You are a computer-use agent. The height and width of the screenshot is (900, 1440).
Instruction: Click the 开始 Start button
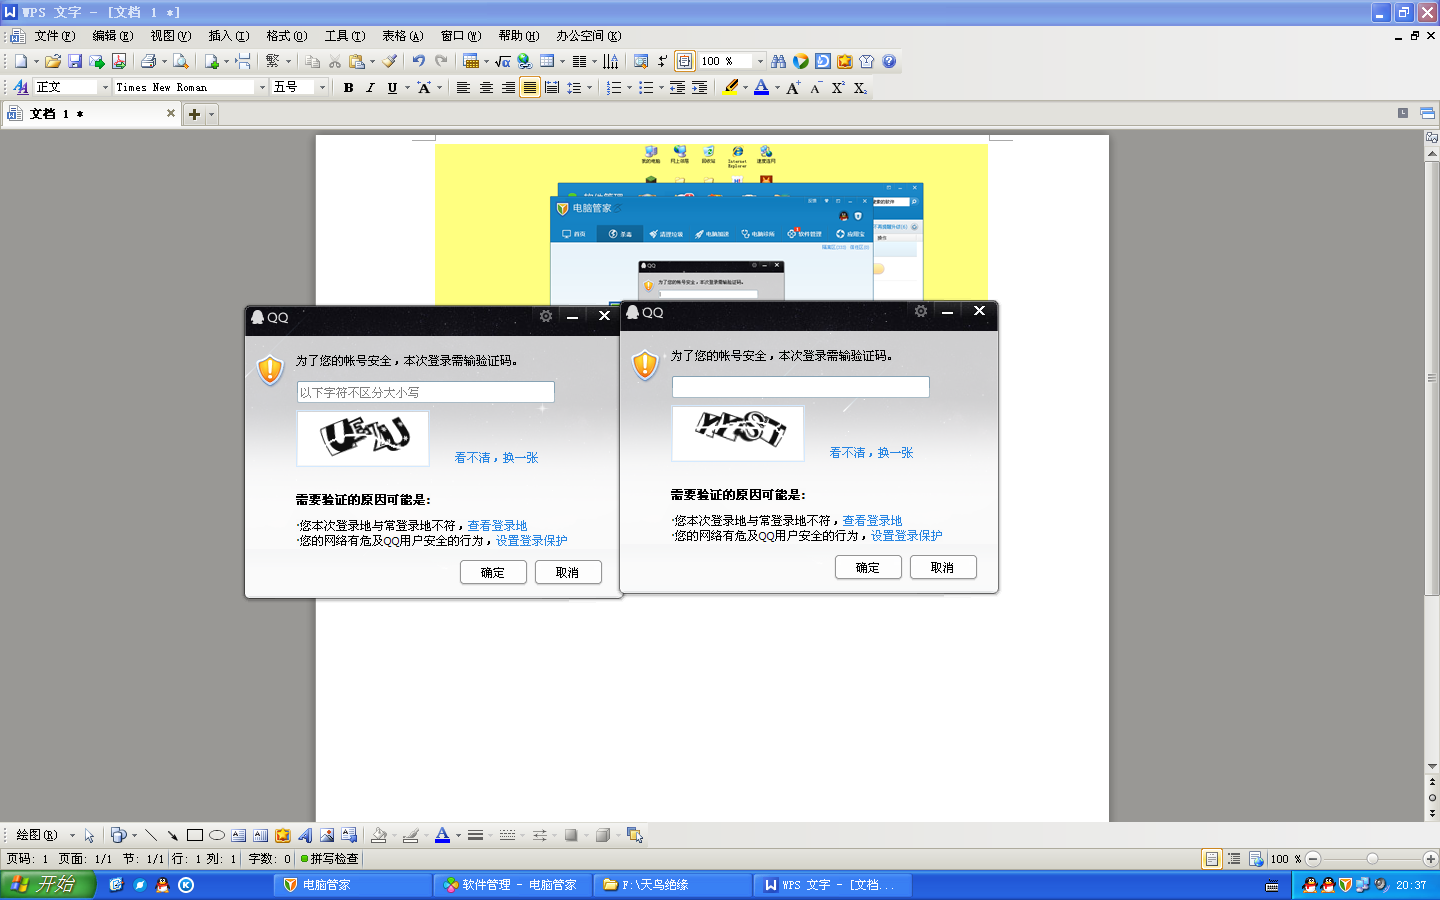[x=47, y=885]
